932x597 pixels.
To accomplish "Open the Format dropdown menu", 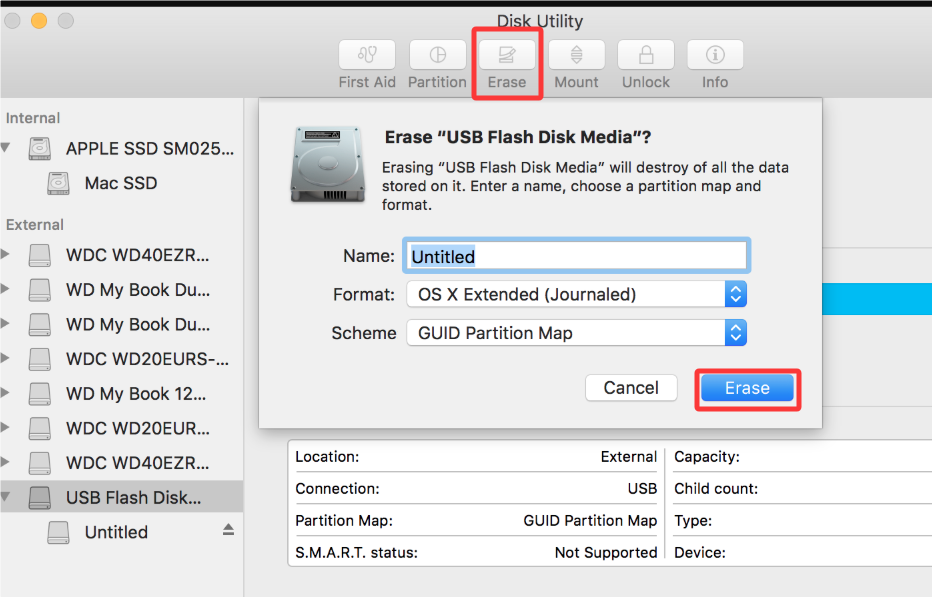I will (577, 294).
